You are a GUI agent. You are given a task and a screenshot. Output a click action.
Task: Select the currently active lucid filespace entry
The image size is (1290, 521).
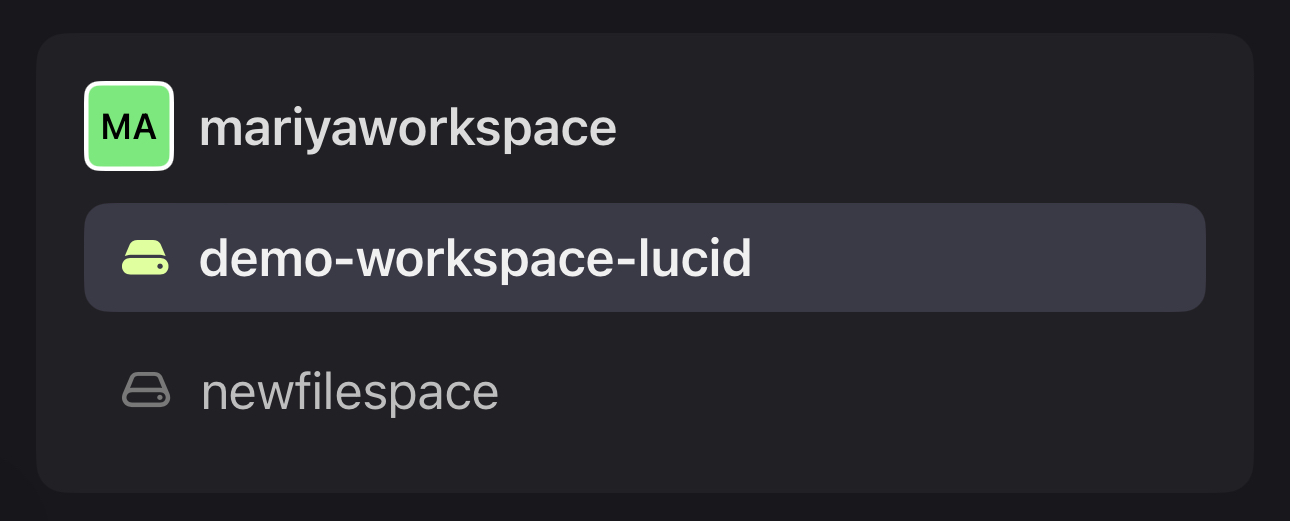pos(645,258)
